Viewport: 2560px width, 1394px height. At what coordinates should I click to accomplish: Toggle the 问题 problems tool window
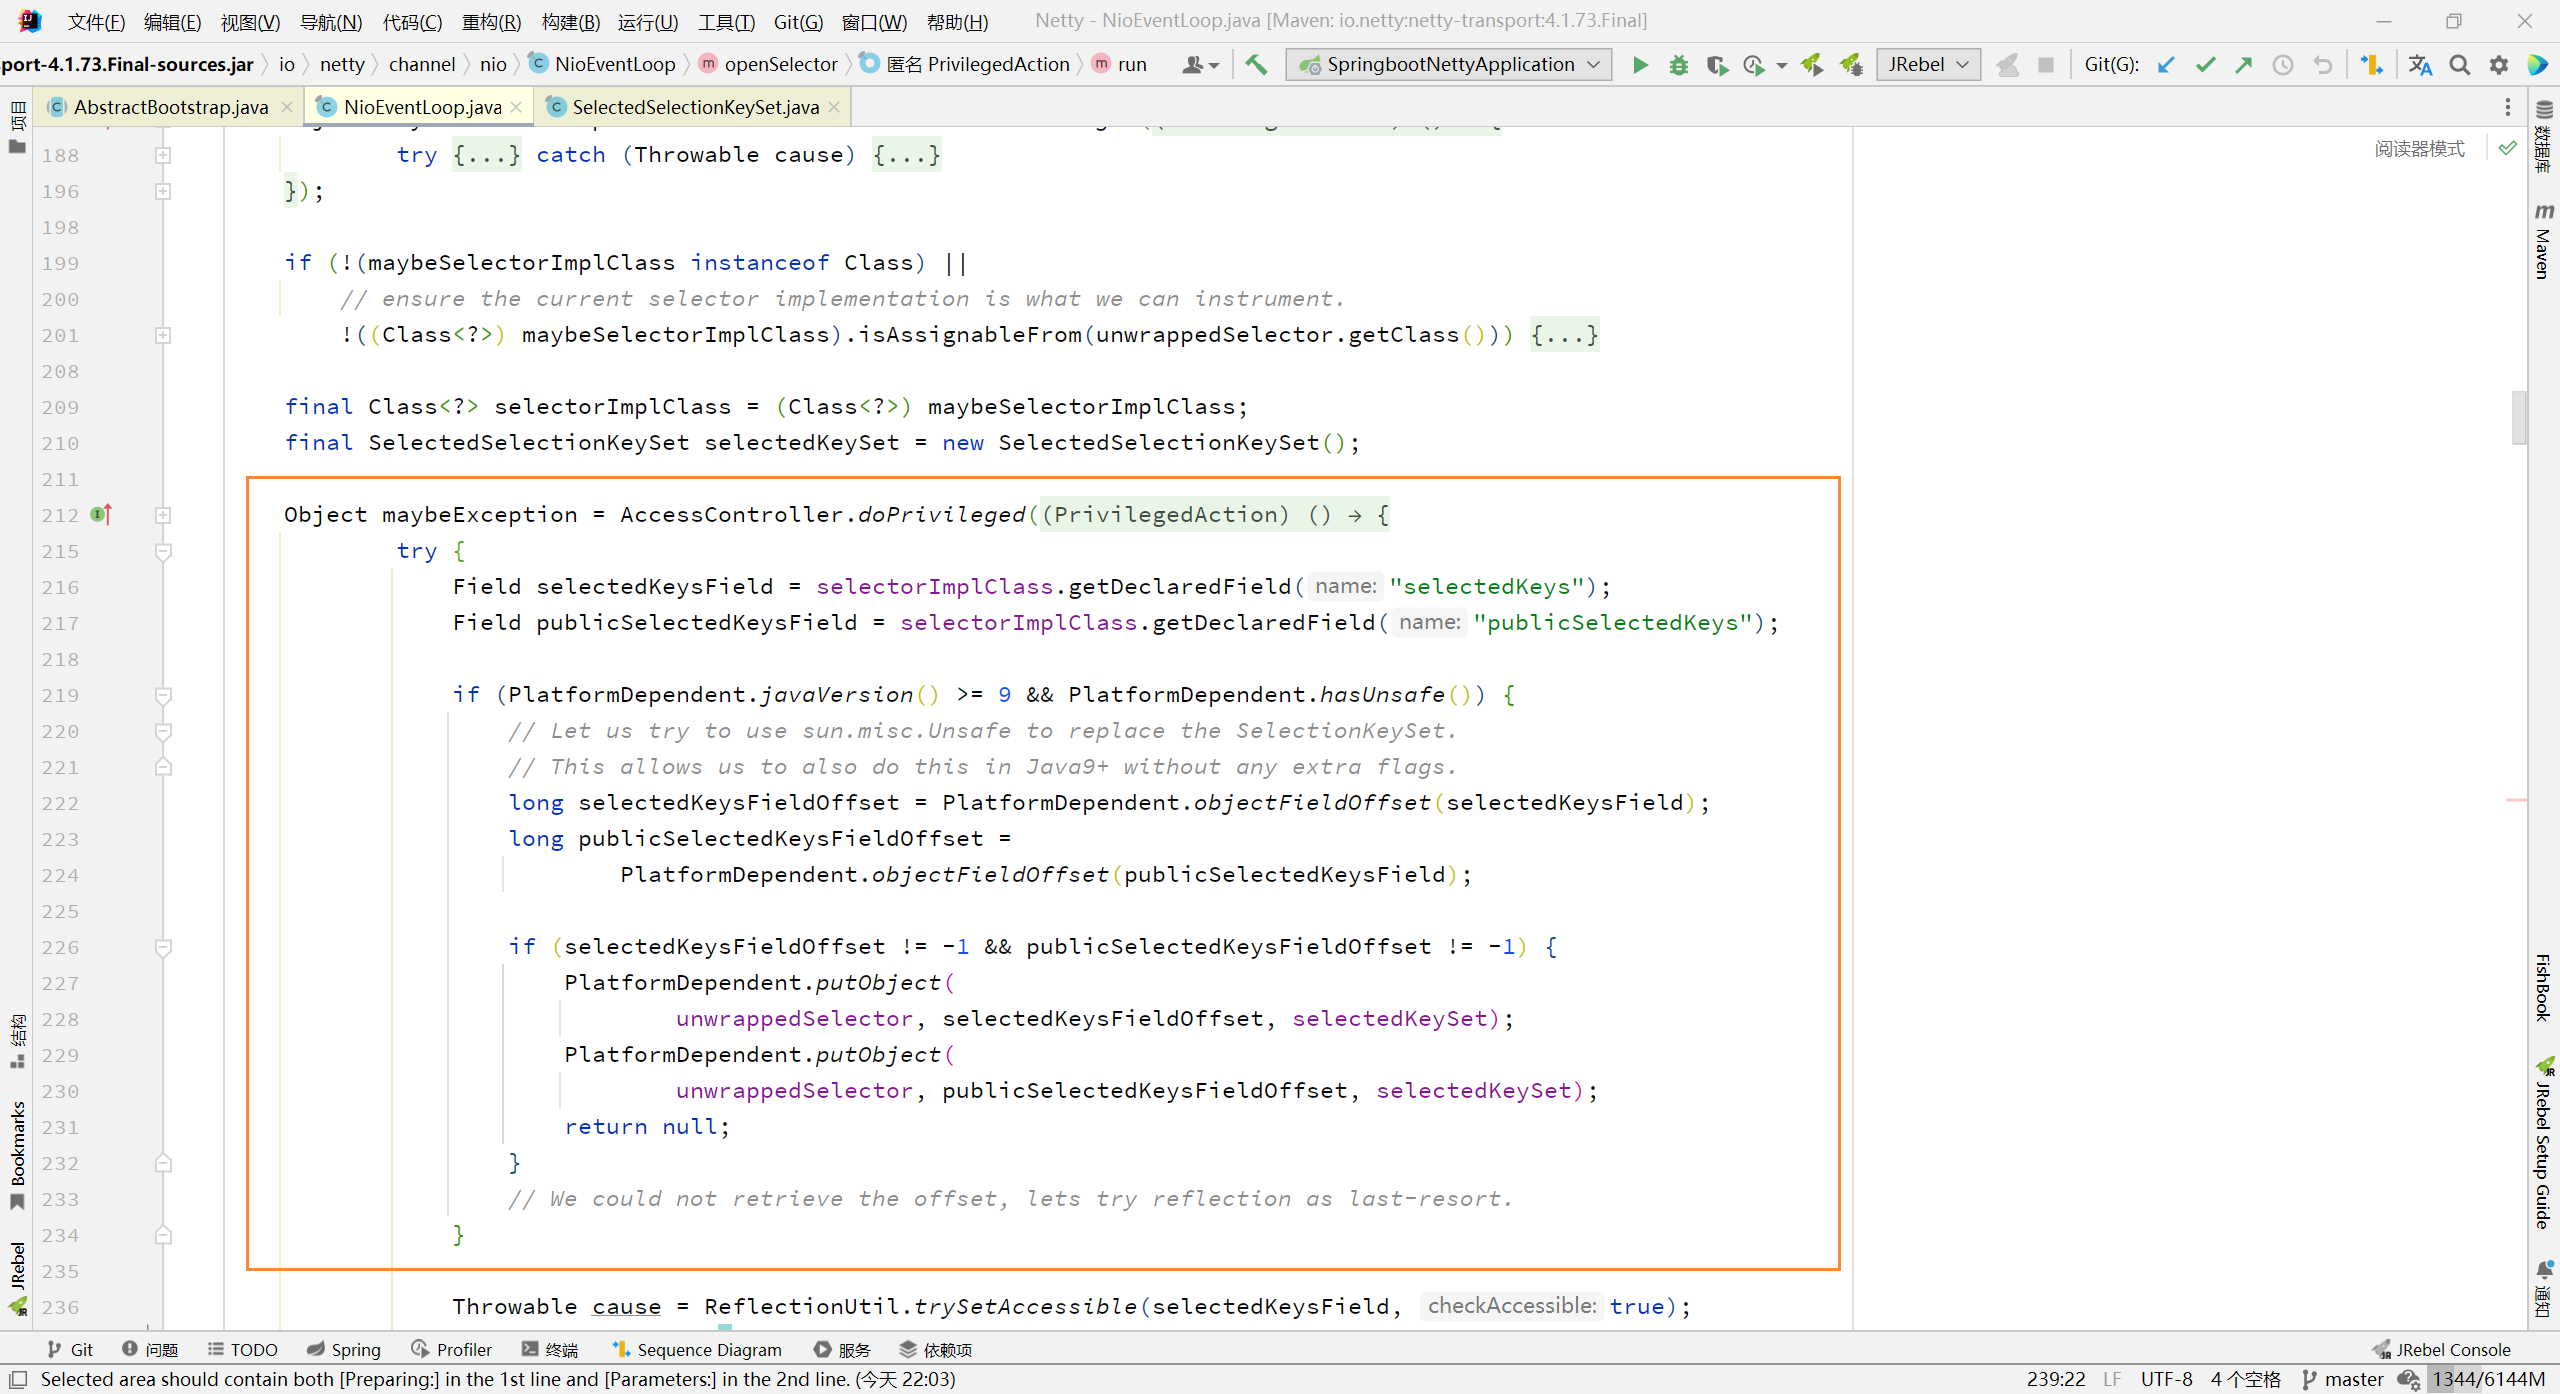tap(150, 1349)
